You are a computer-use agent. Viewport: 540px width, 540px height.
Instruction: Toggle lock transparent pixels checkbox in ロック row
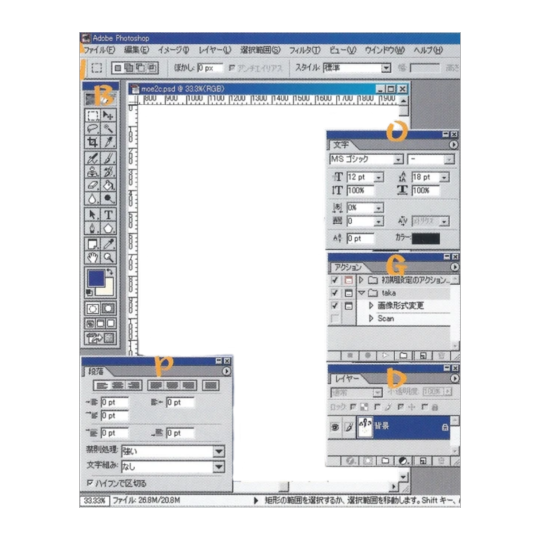353,407
